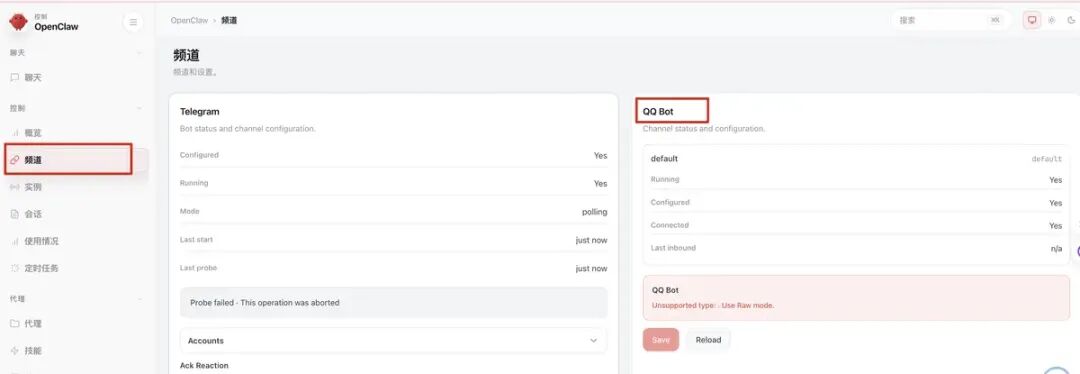Expand the Accounts dropdown in Telegram card

(x=393, y=340)
